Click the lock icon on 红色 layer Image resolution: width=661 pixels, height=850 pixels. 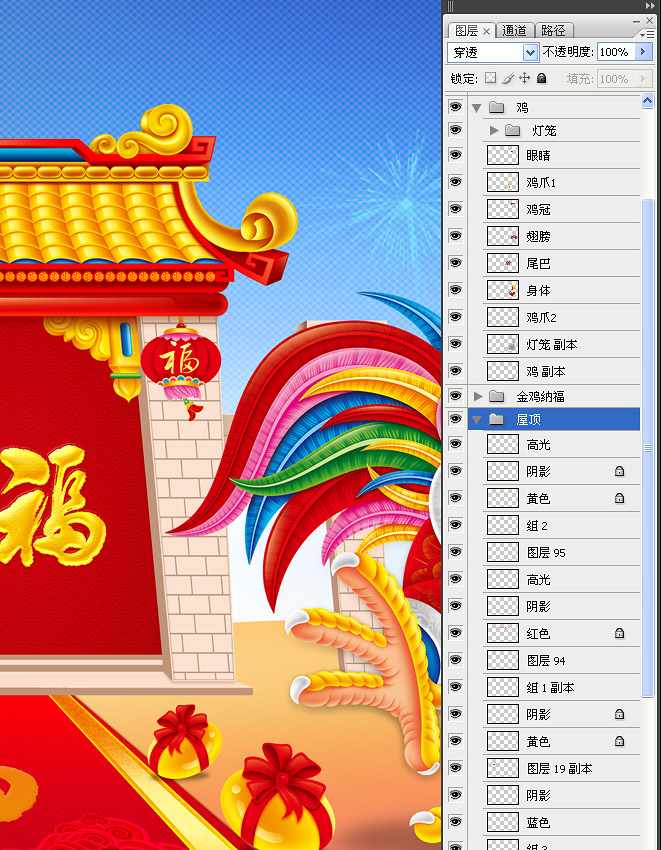[x=619, y=633]
